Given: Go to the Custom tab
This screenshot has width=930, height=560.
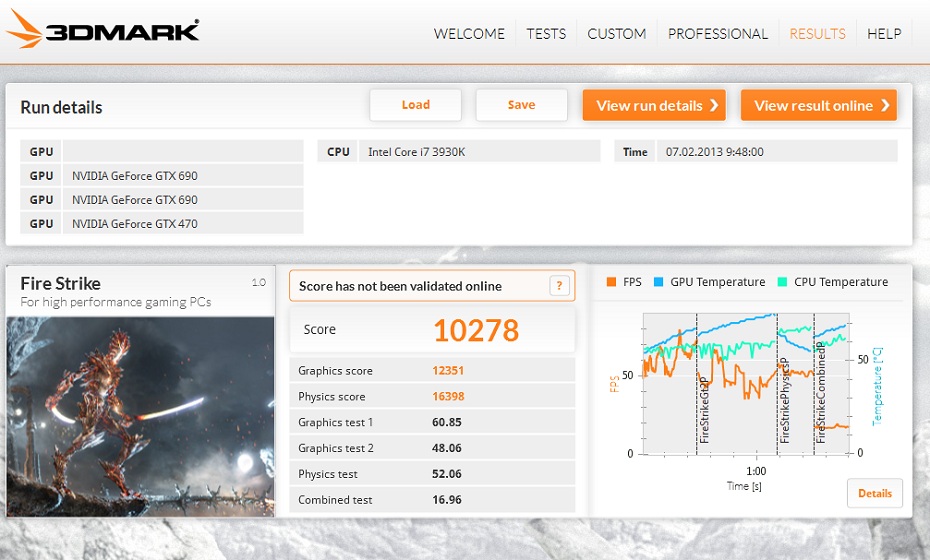Looking at the screenshot, I should point(616,34).
